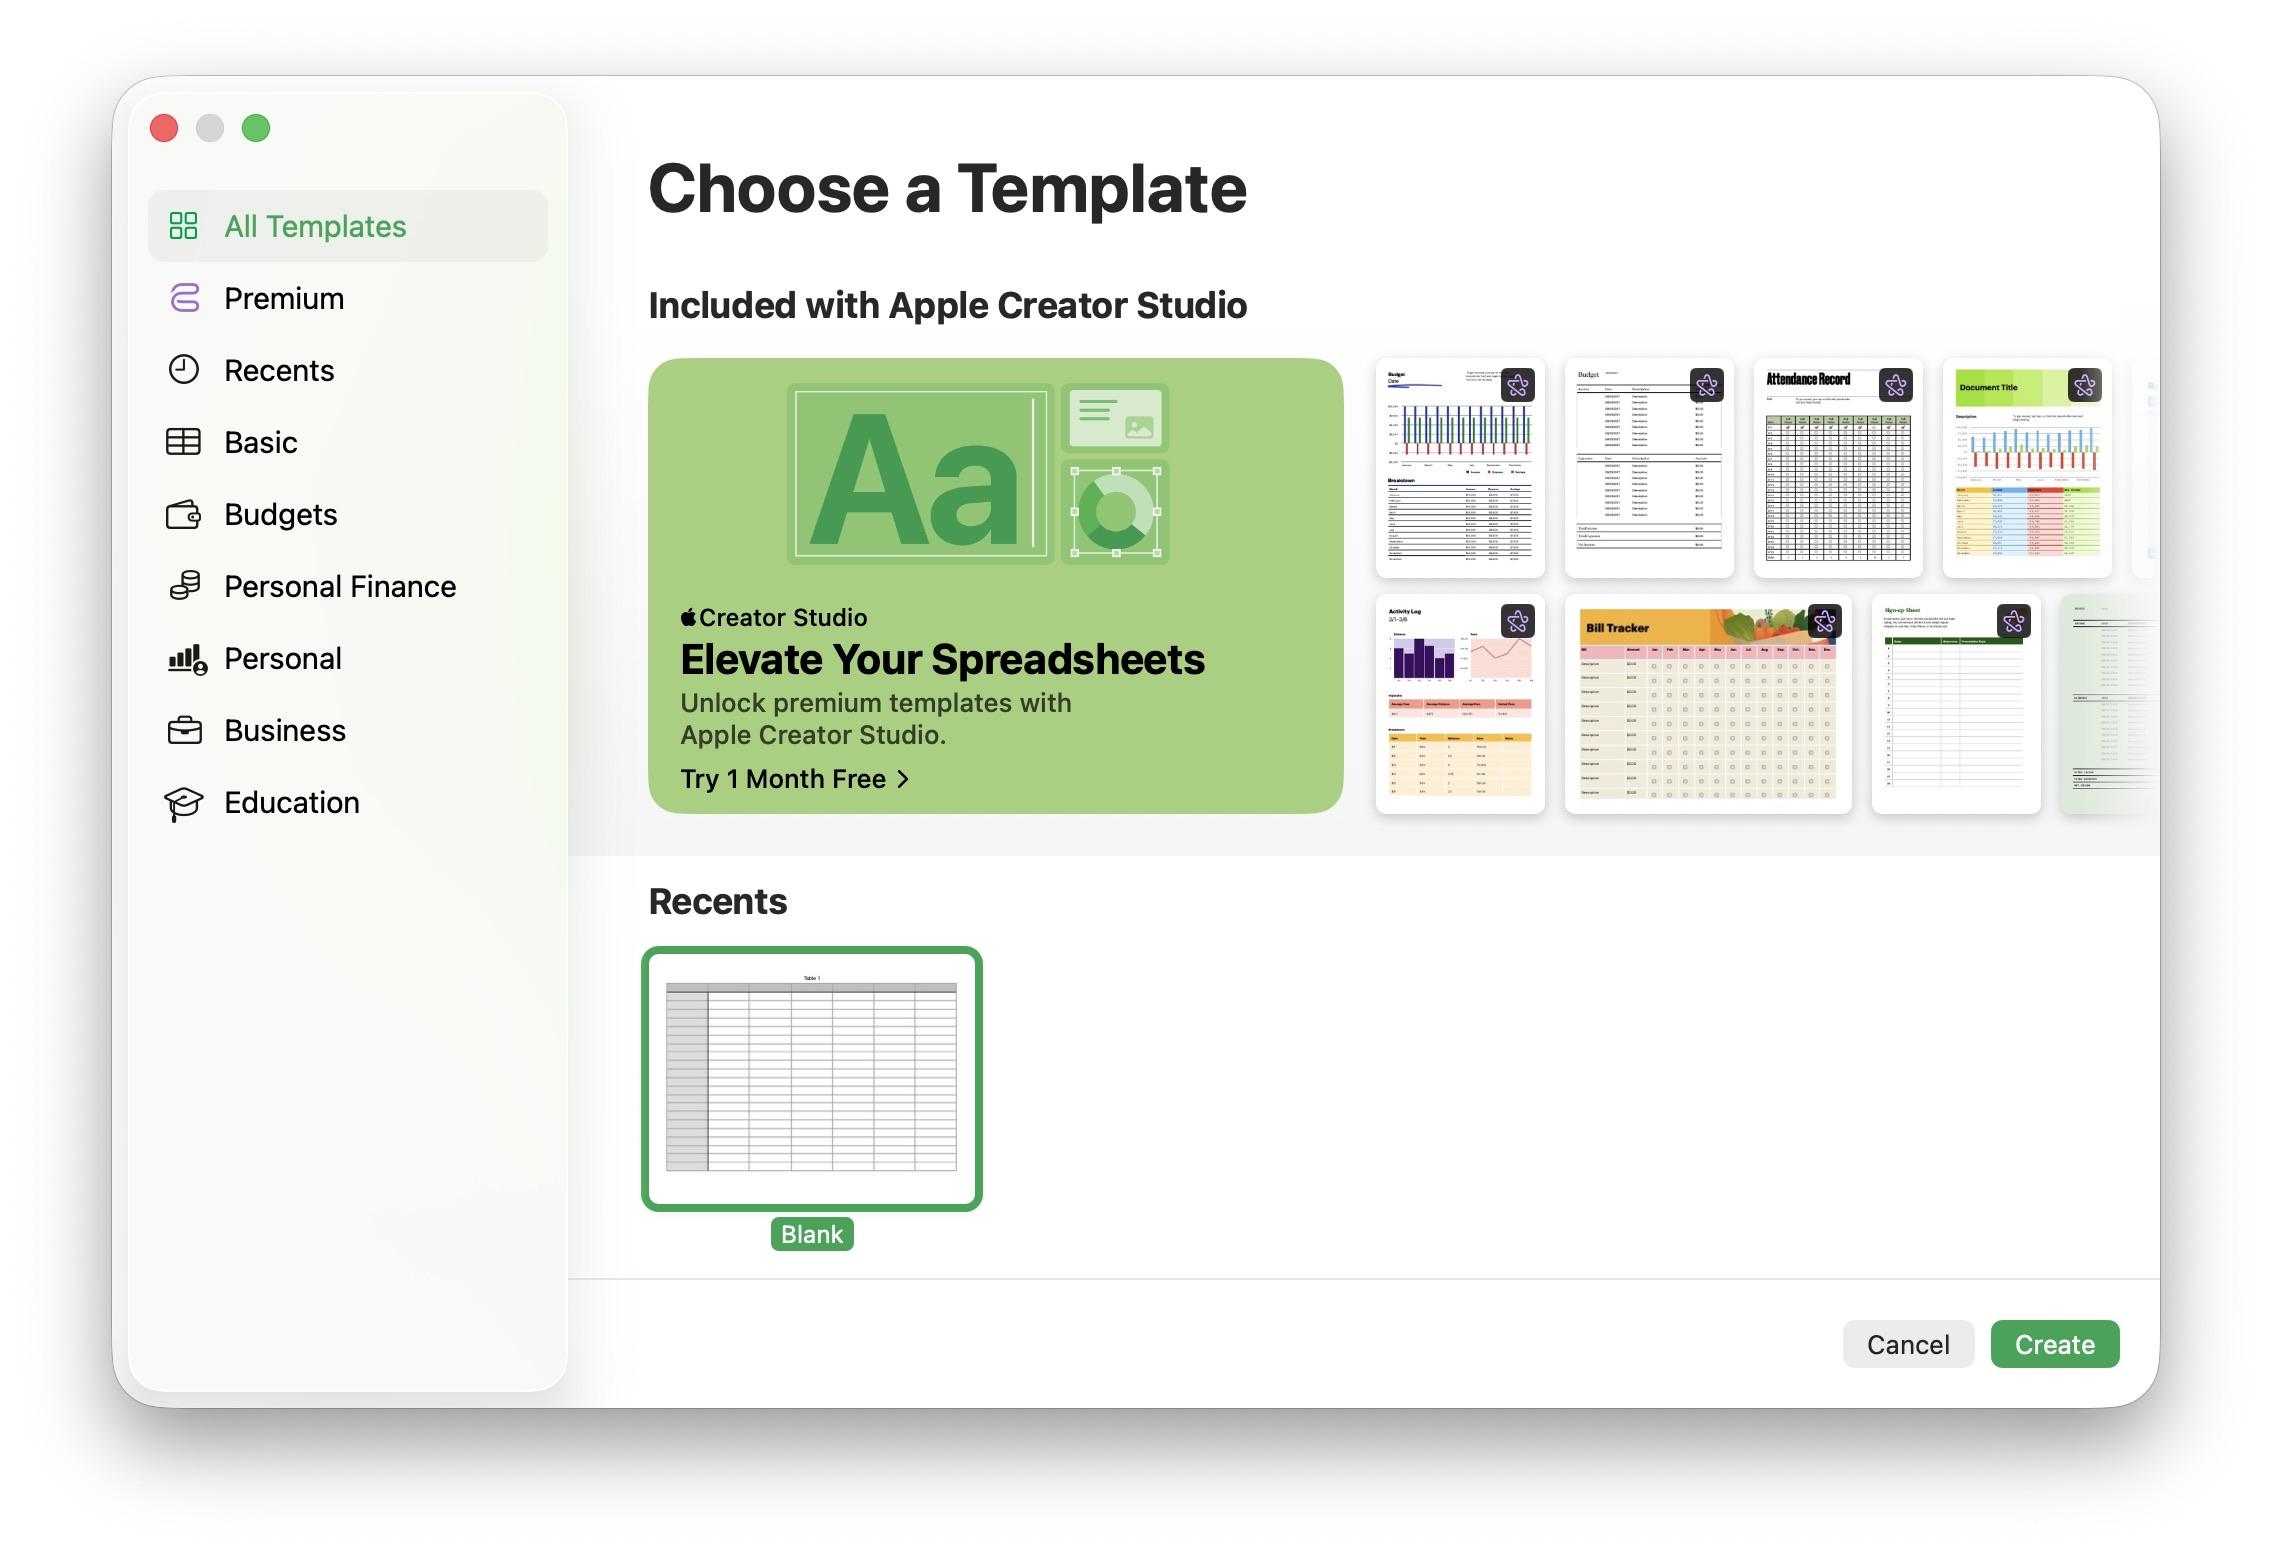
Task: Click premium badge on Bill Tracker template
Action: click(x=1824, y=621)
